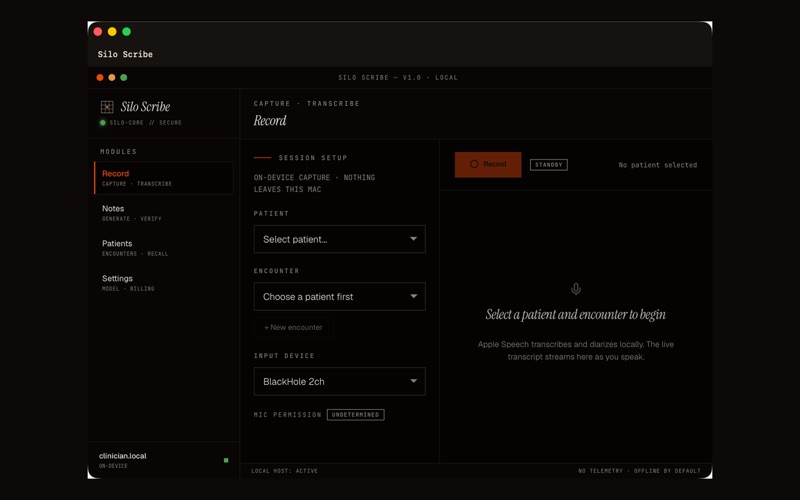
Task: Click the green on-device indicator by clinician.local
Action: point(226,460)
